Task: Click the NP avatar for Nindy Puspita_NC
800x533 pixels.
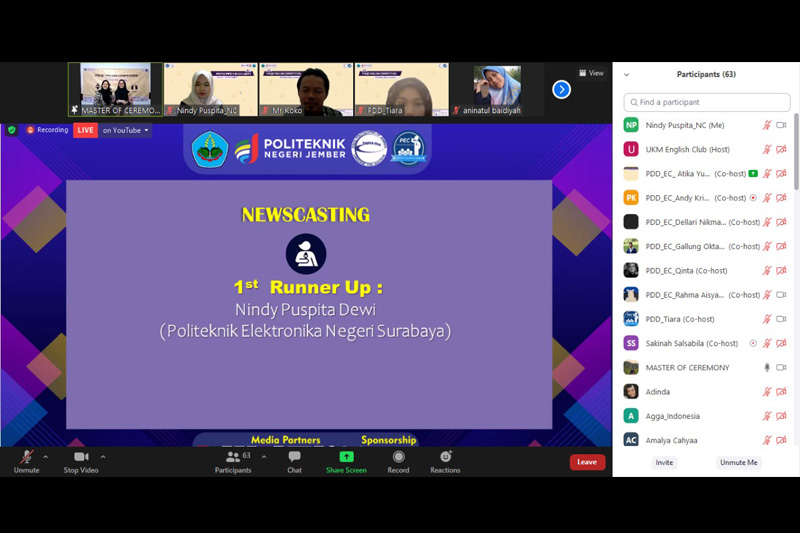Action: coord(631,125)
